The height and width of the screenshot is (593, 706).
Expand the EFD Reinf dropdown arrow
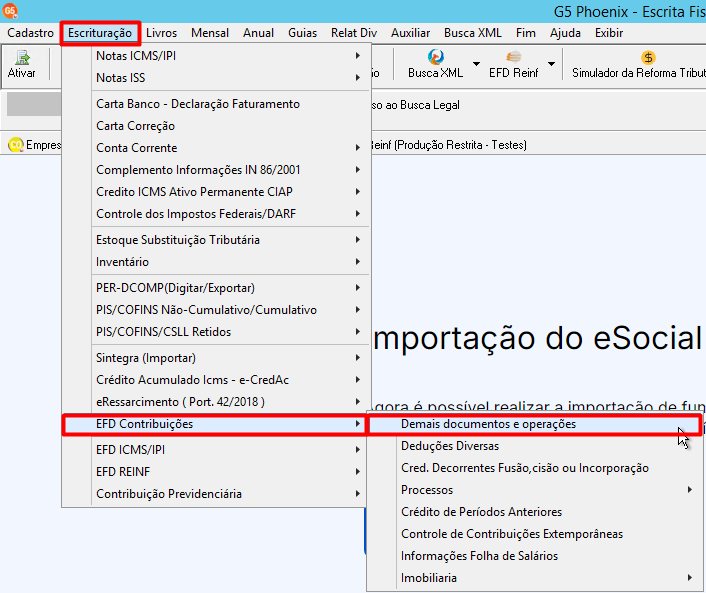click(x=551, y=63)
